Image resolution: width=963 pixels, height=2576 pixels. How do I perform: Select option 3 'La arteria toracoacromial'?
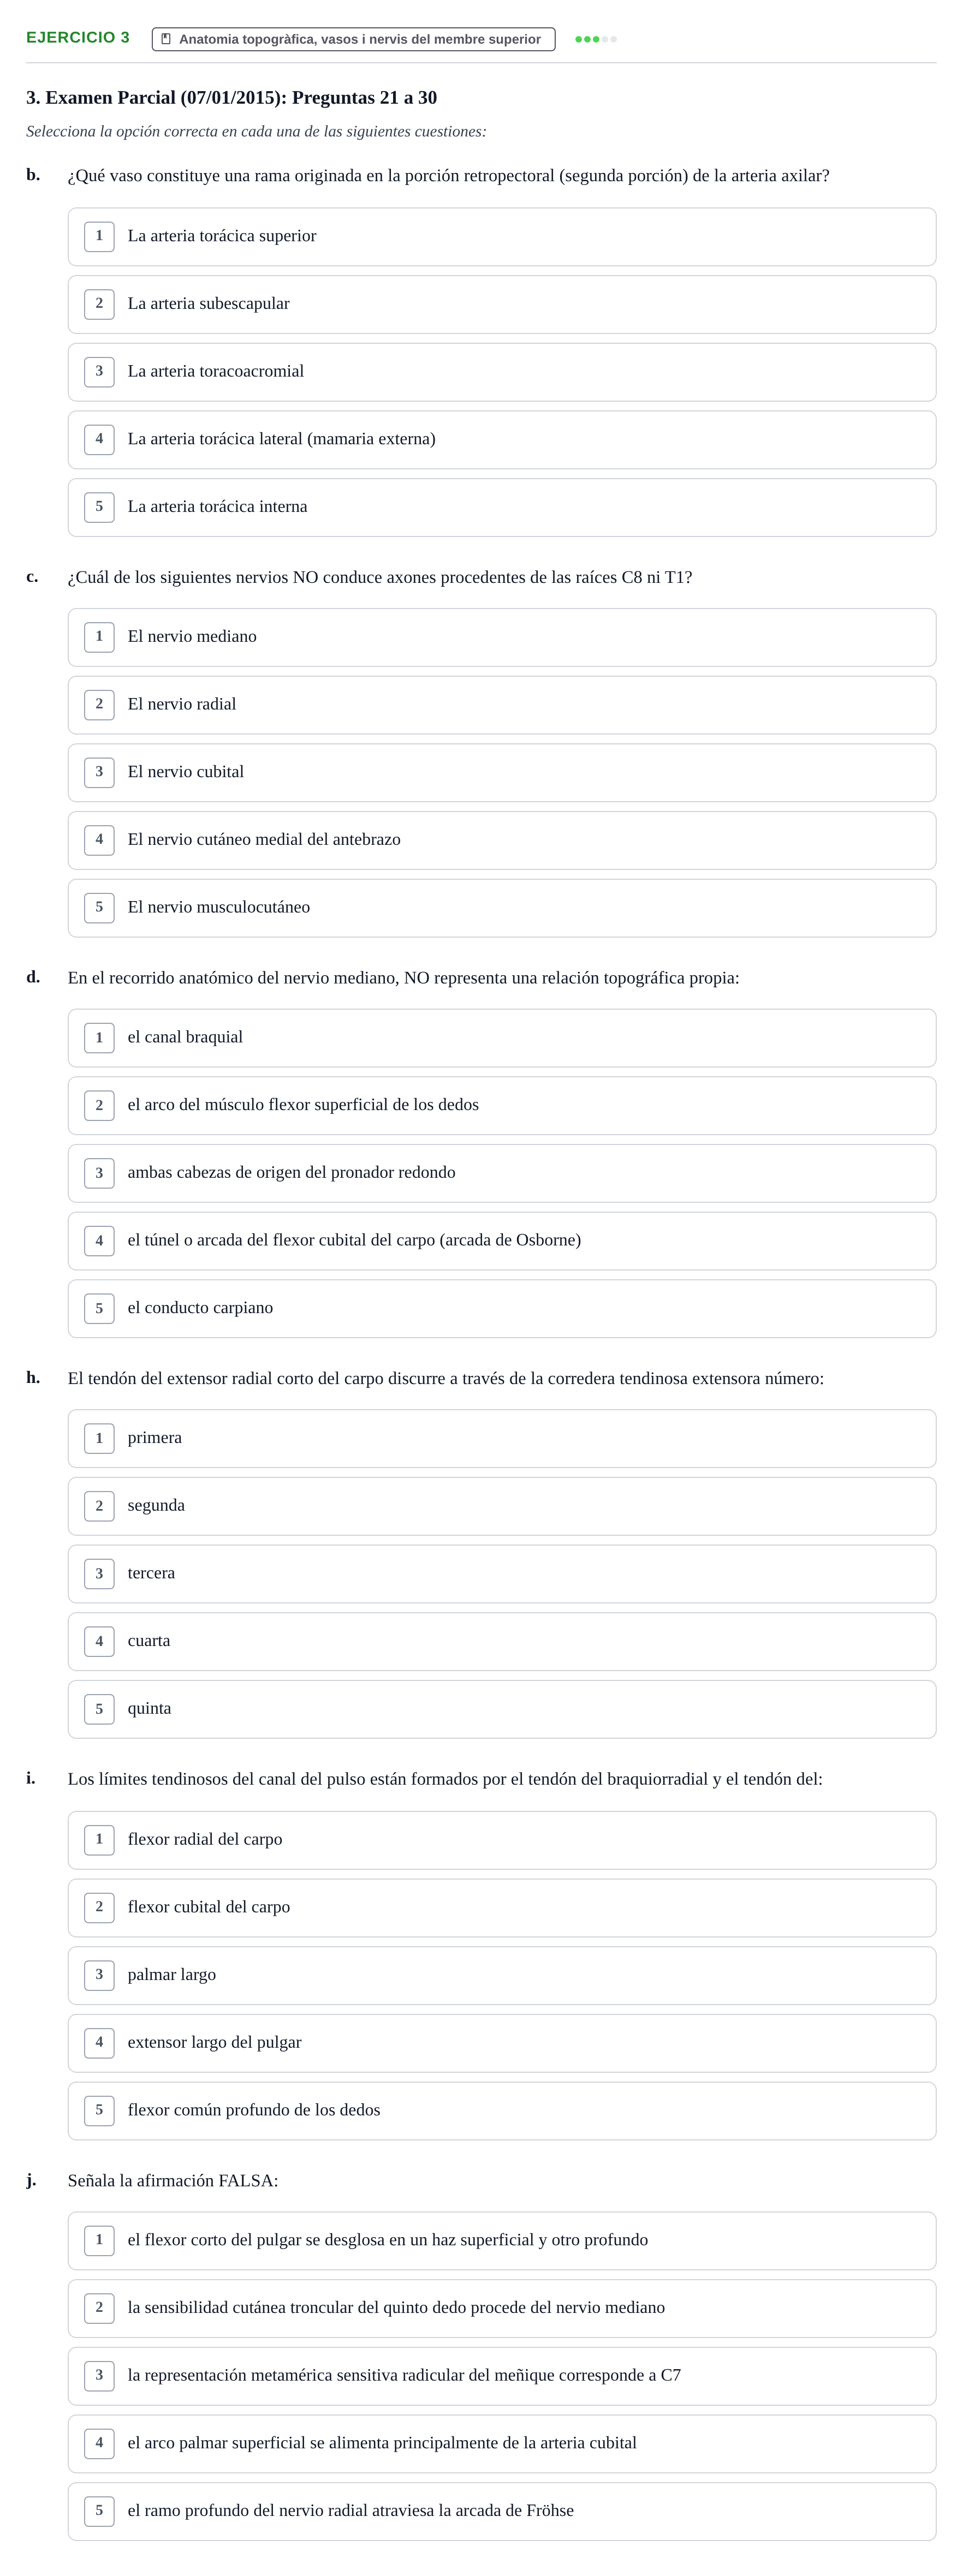[502, 372]
